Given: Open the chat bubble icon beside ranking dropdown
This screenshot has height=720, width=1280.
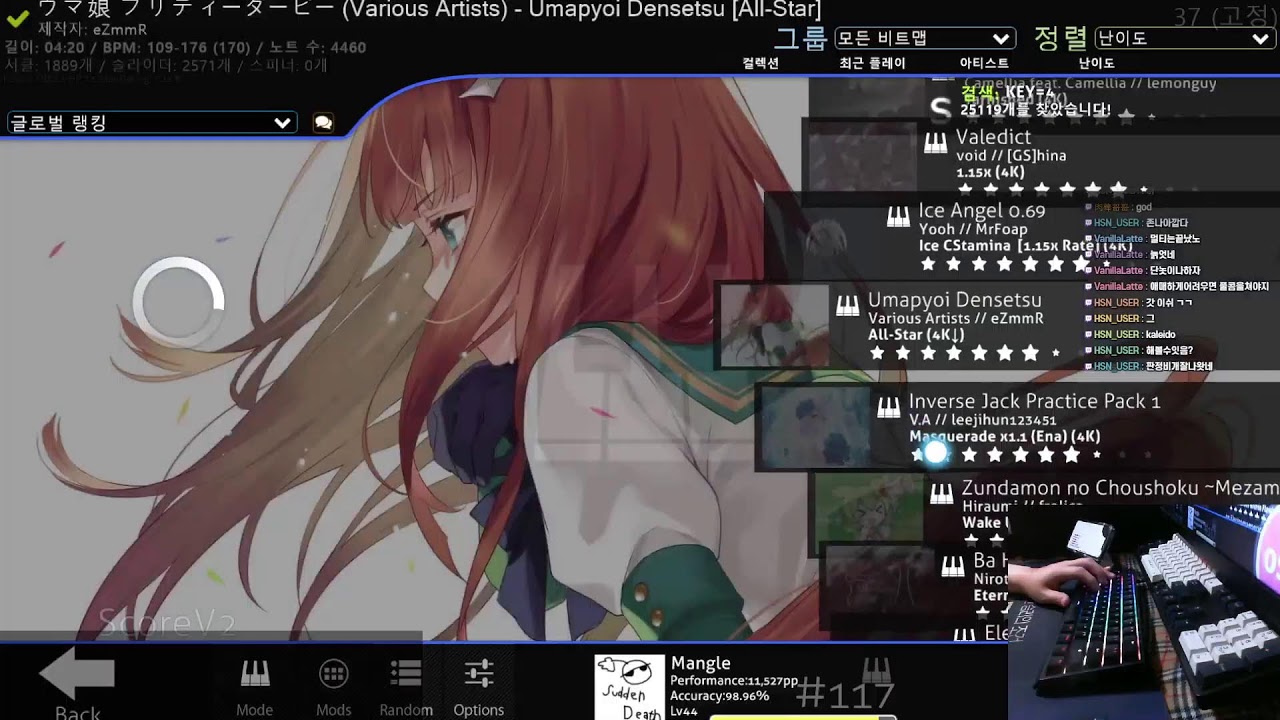Looking at the screenshot, I should pos(323,123).
